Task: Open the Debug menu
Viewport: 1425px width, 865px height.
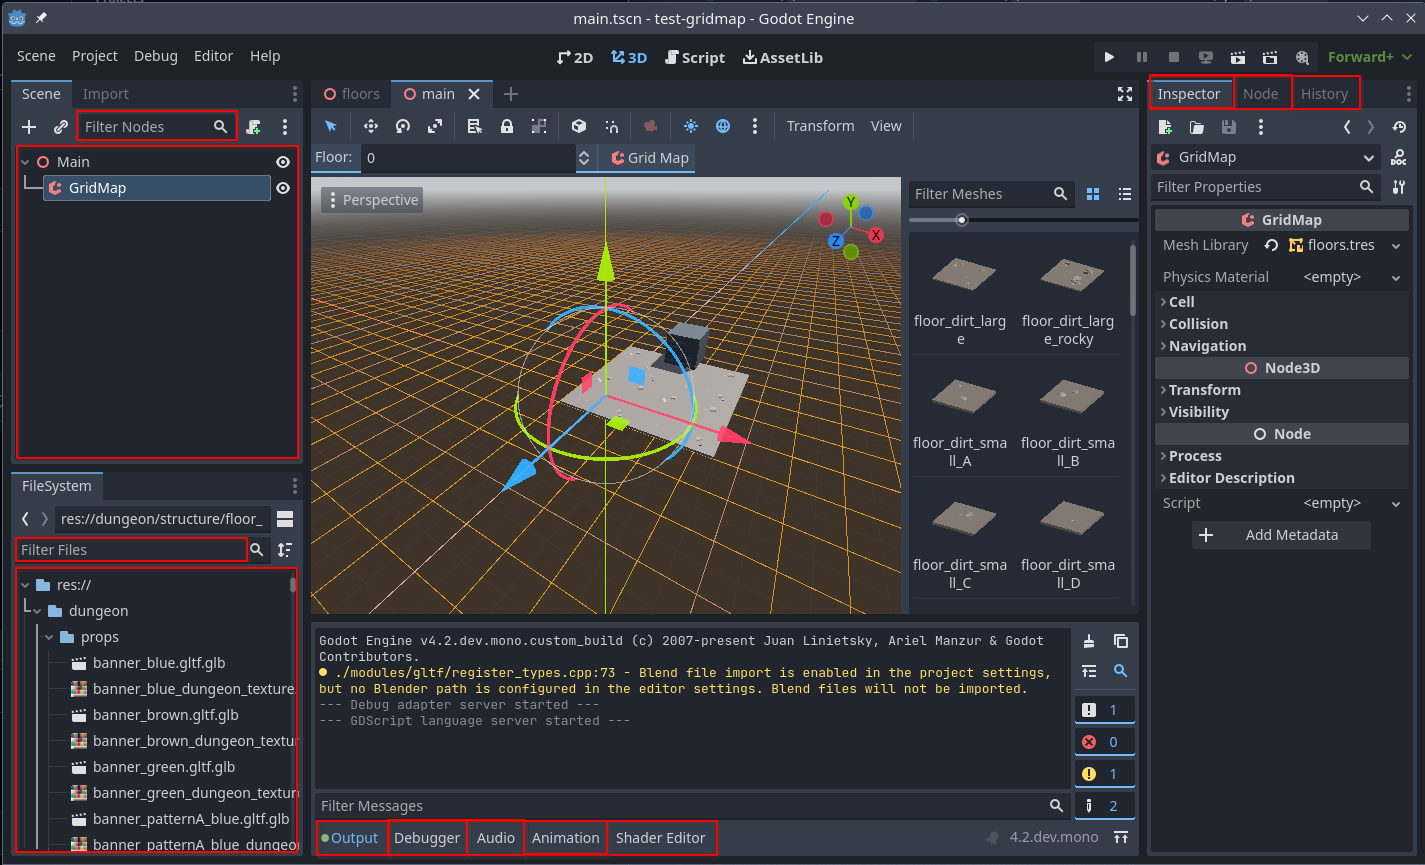Action: point(156,56)
